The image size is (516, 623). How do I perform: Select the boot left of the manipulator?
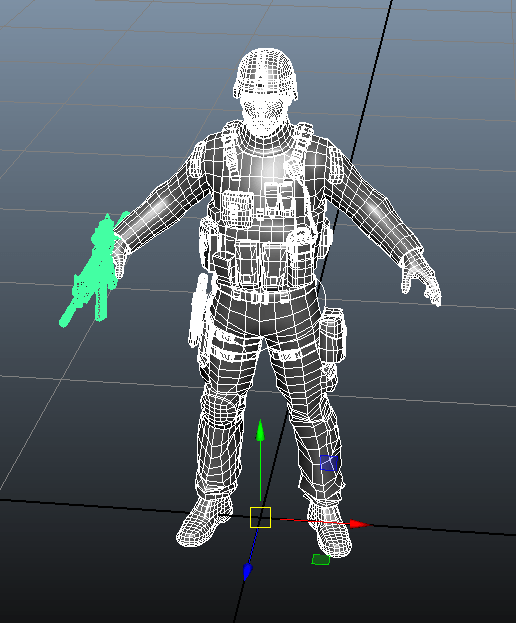click(x=204, y=521)
